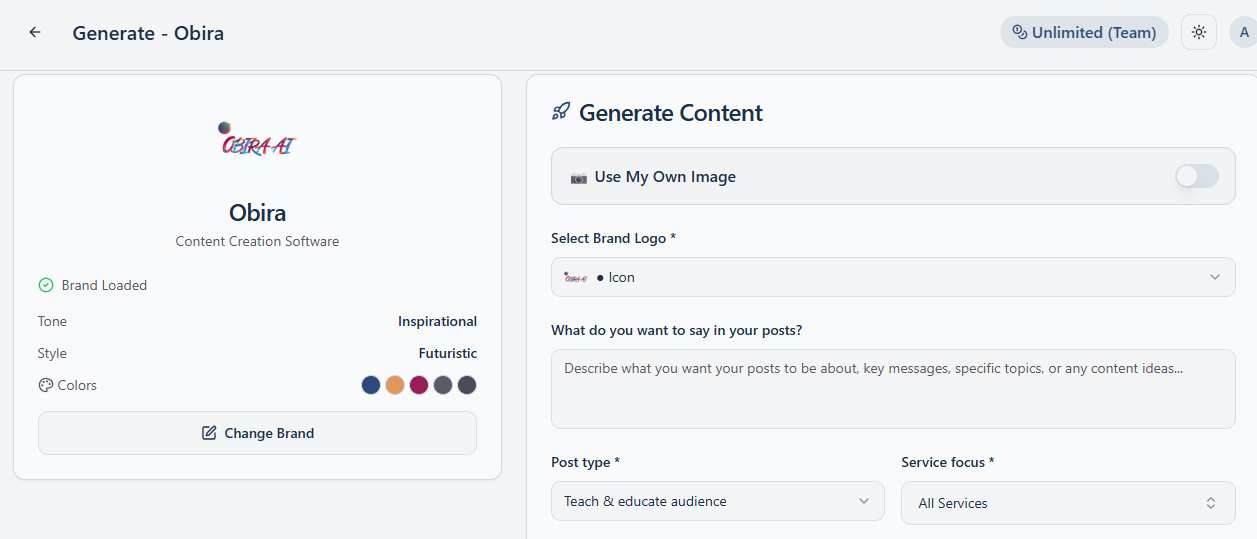
Task: Click the Brand Loaded status text
Action: tap(104, 285)
